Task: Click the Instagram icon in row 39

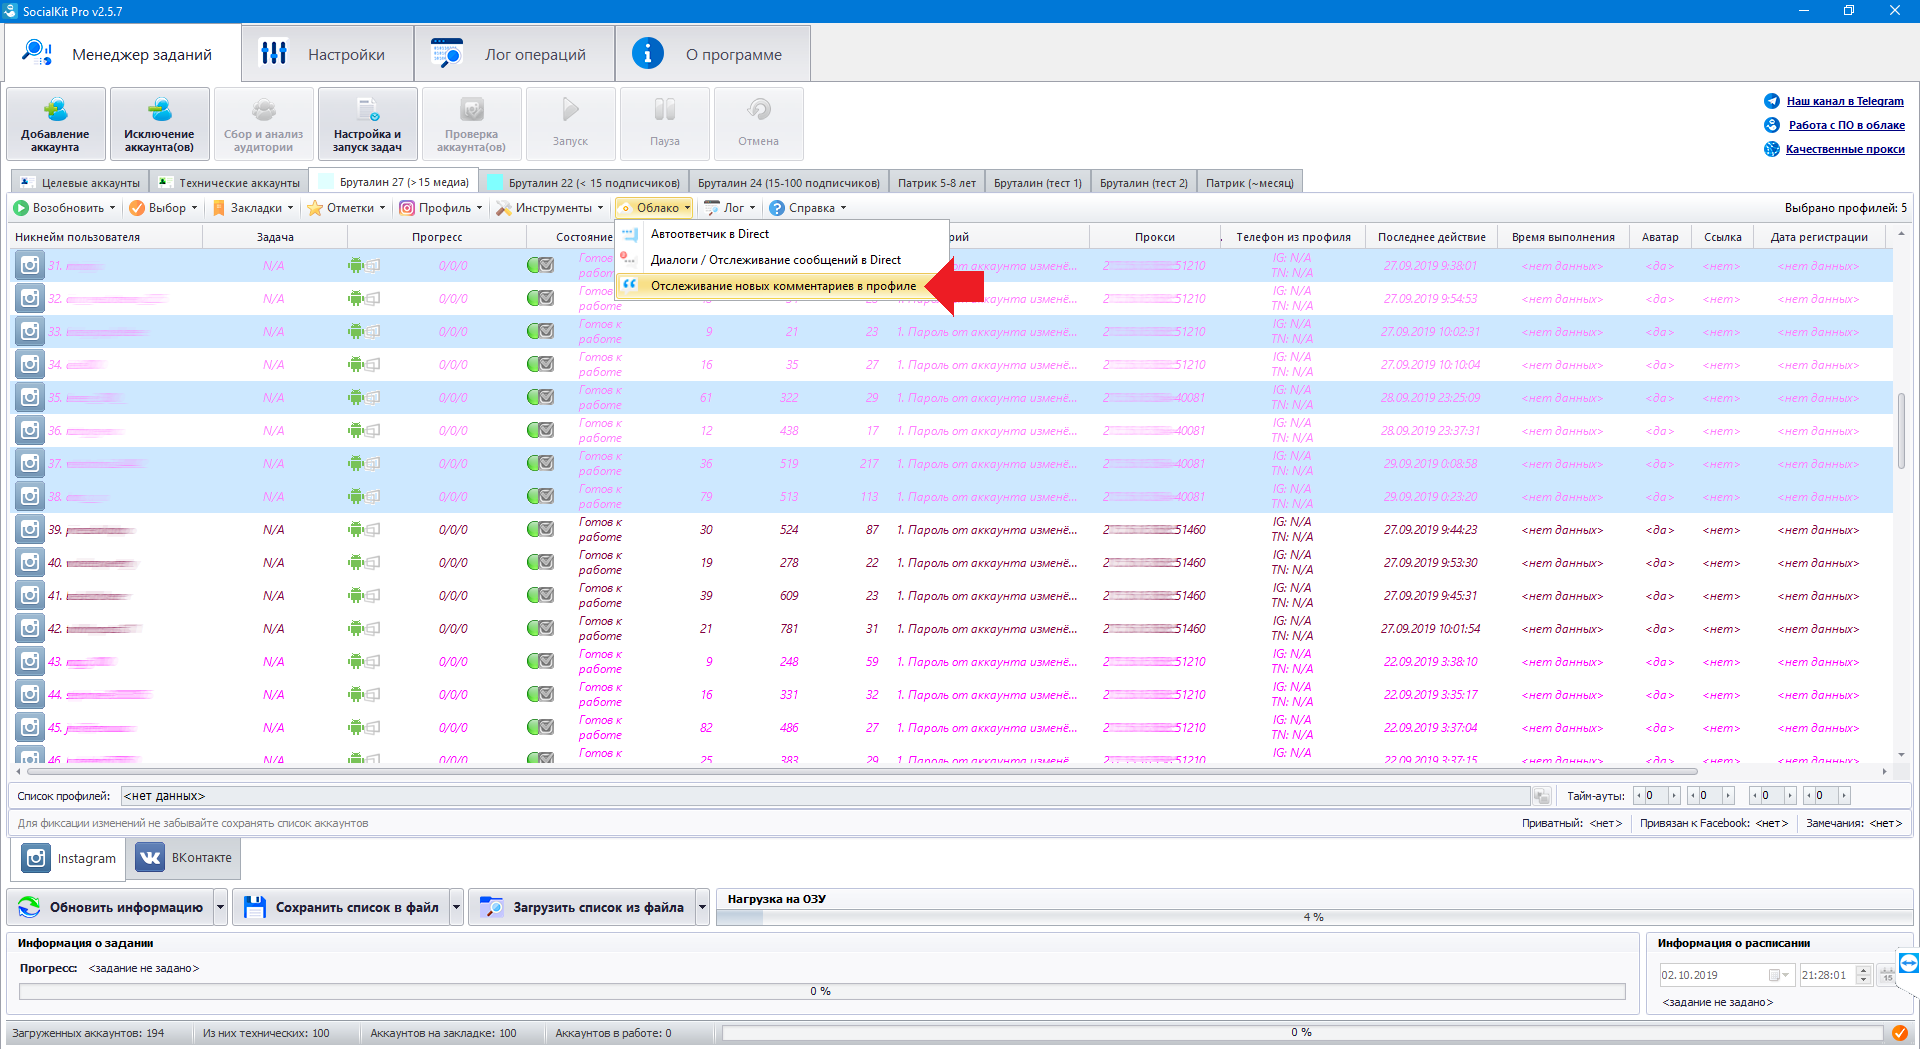Action: [x=30, y=529]
